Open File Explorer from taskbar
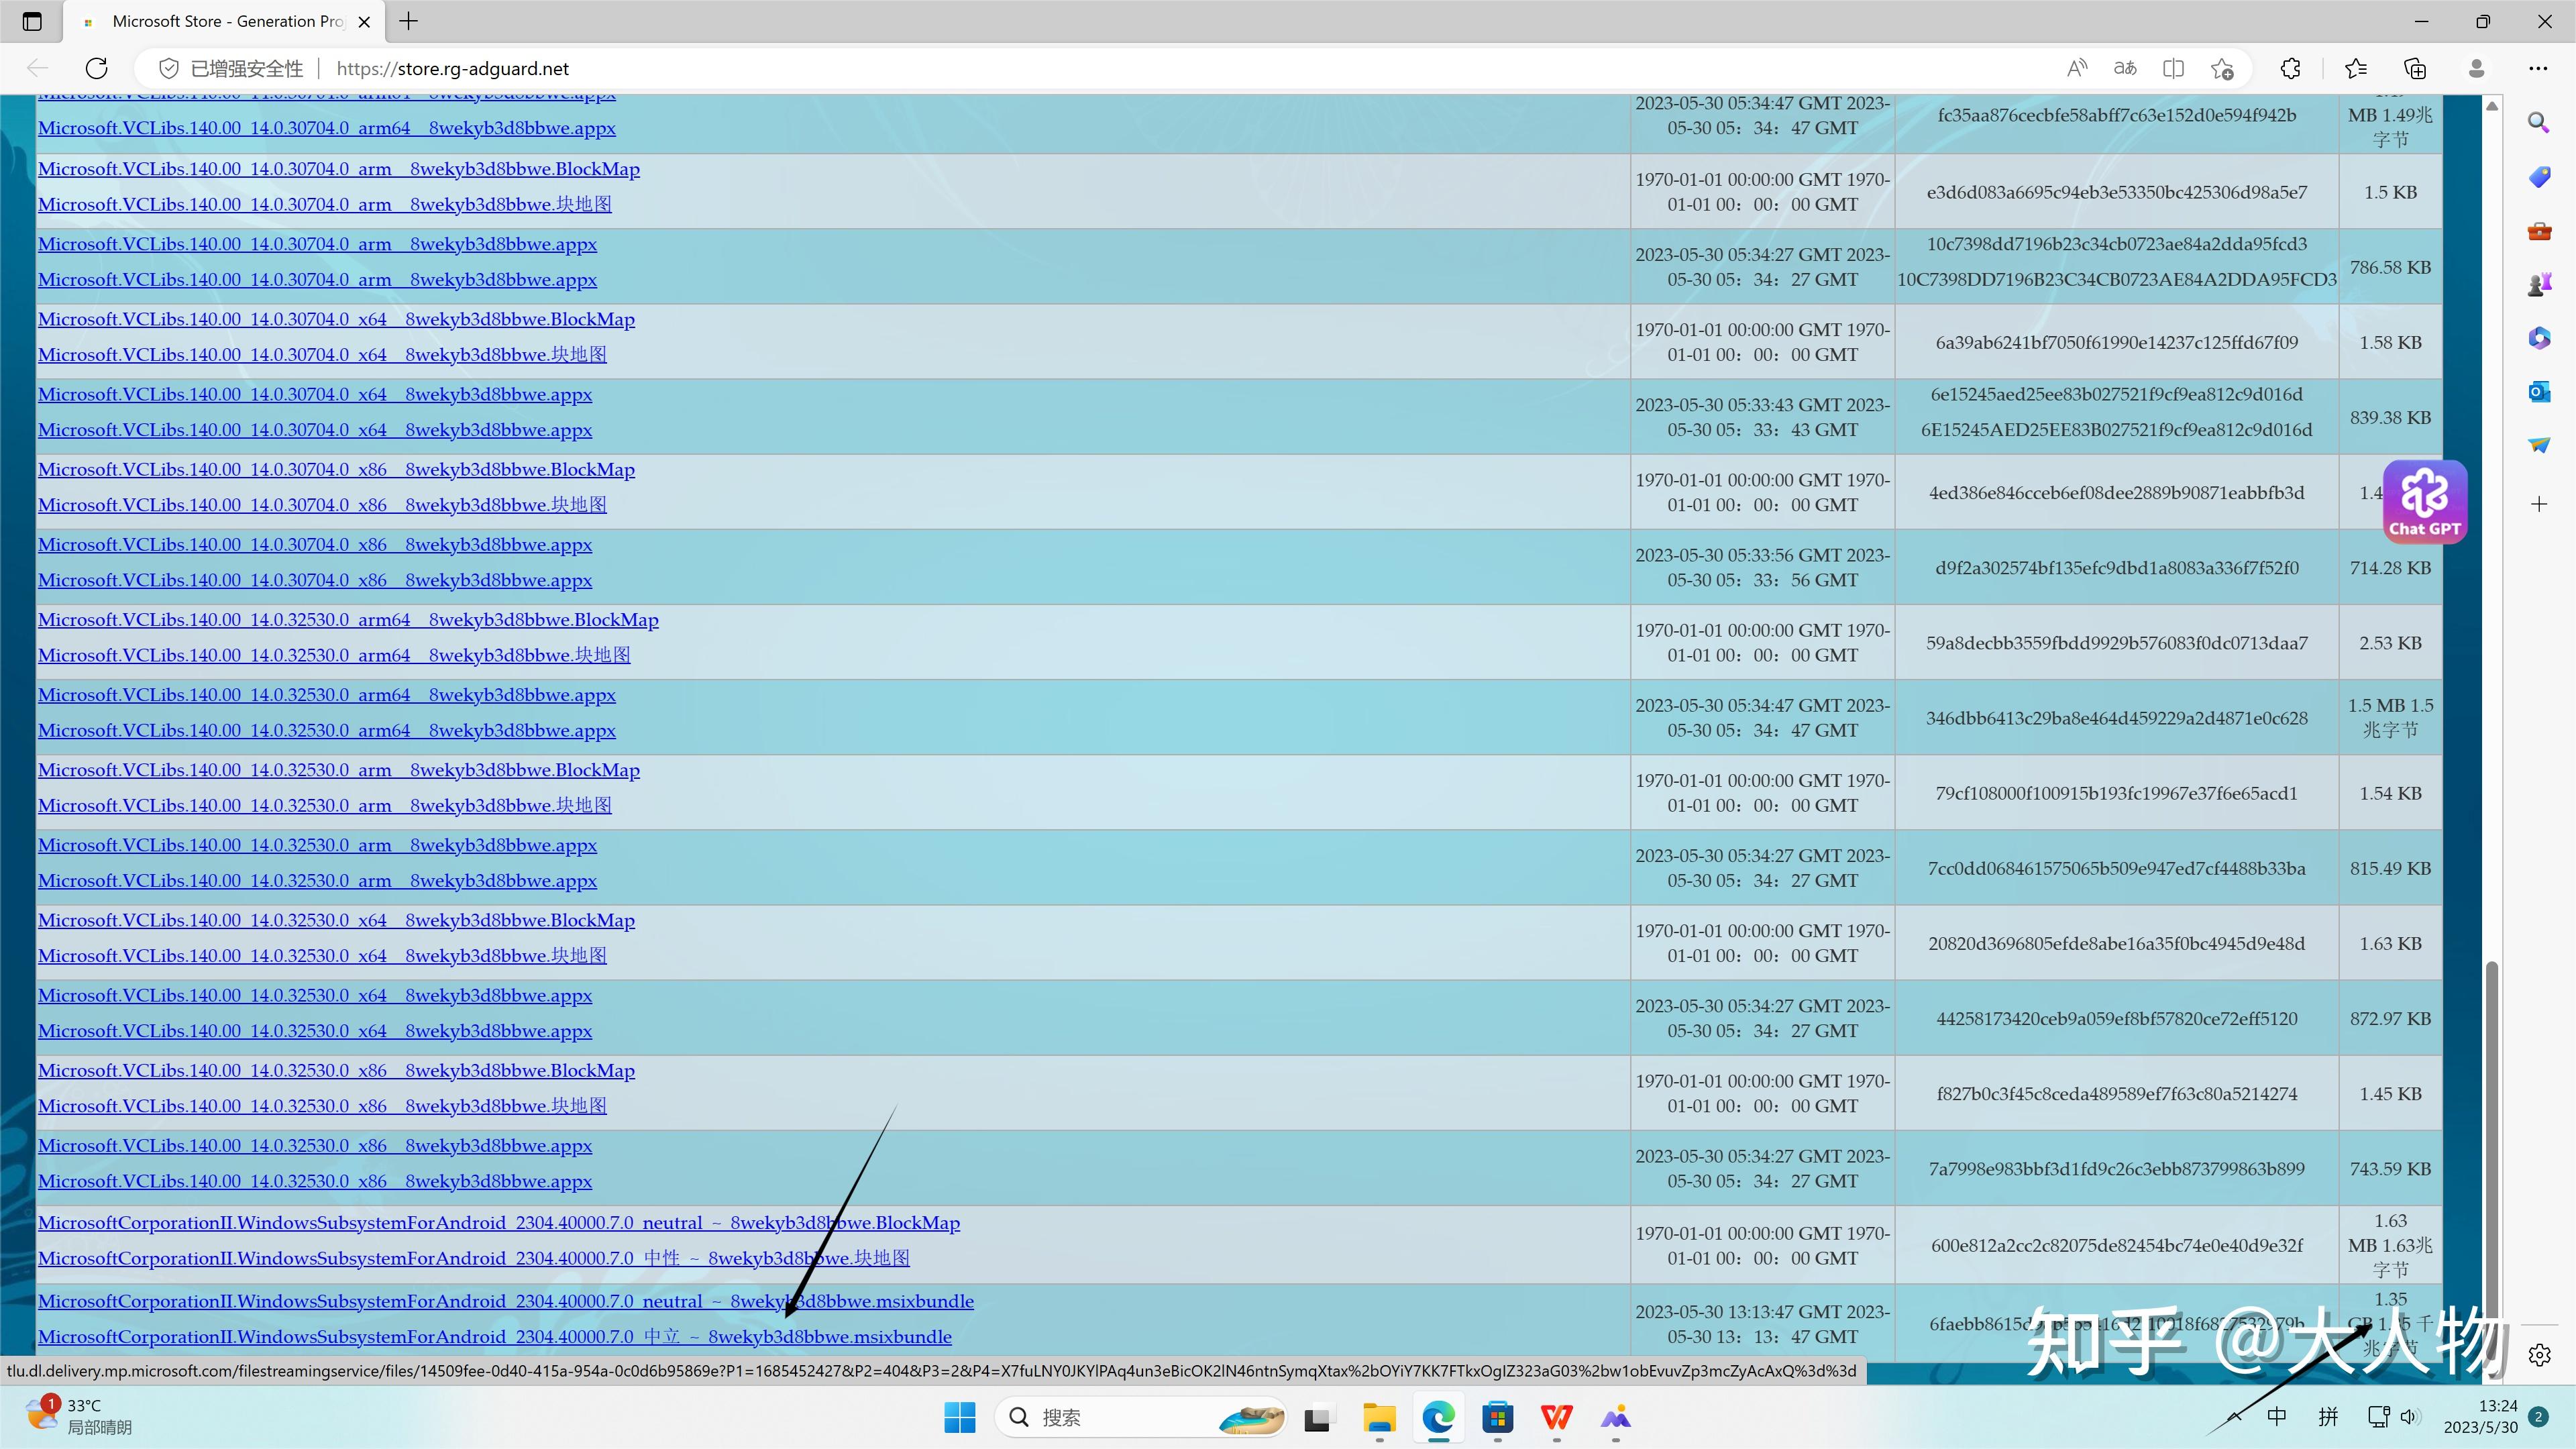Screen dimensions: 2576x1449 [x=1379, y=1417]
